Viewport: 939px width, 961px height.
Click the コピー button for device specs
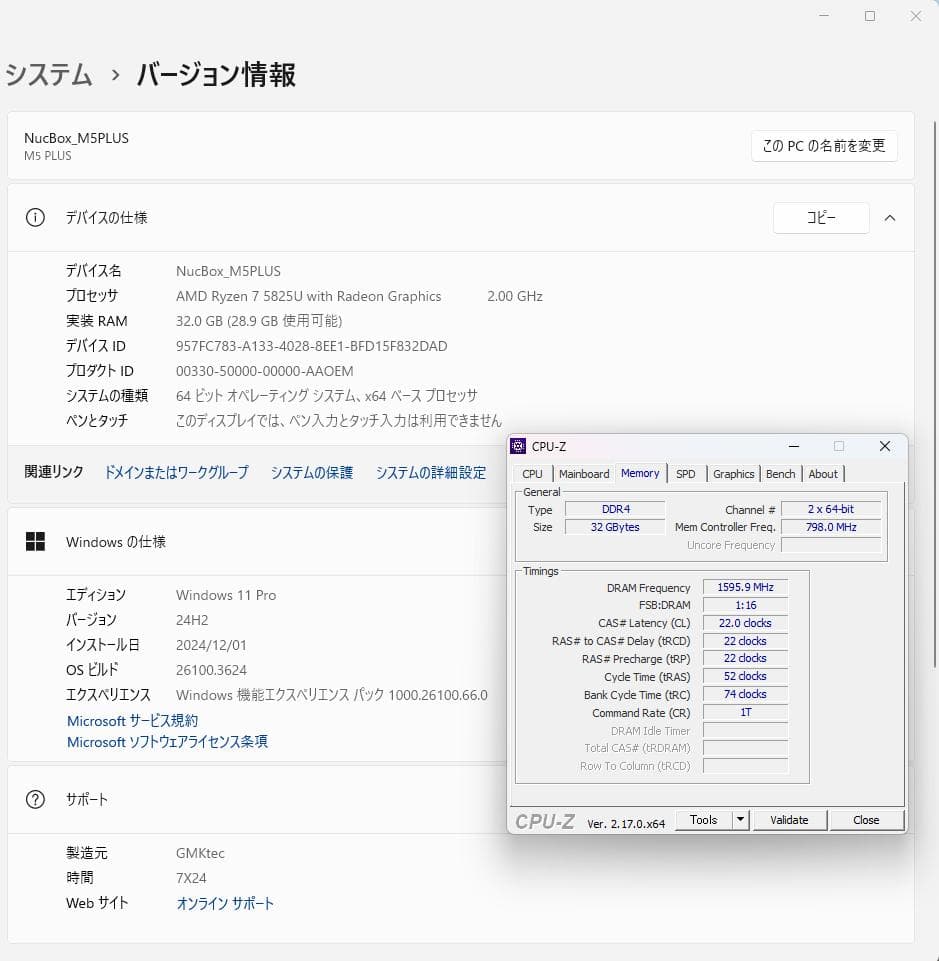click(x=820, y=218)
